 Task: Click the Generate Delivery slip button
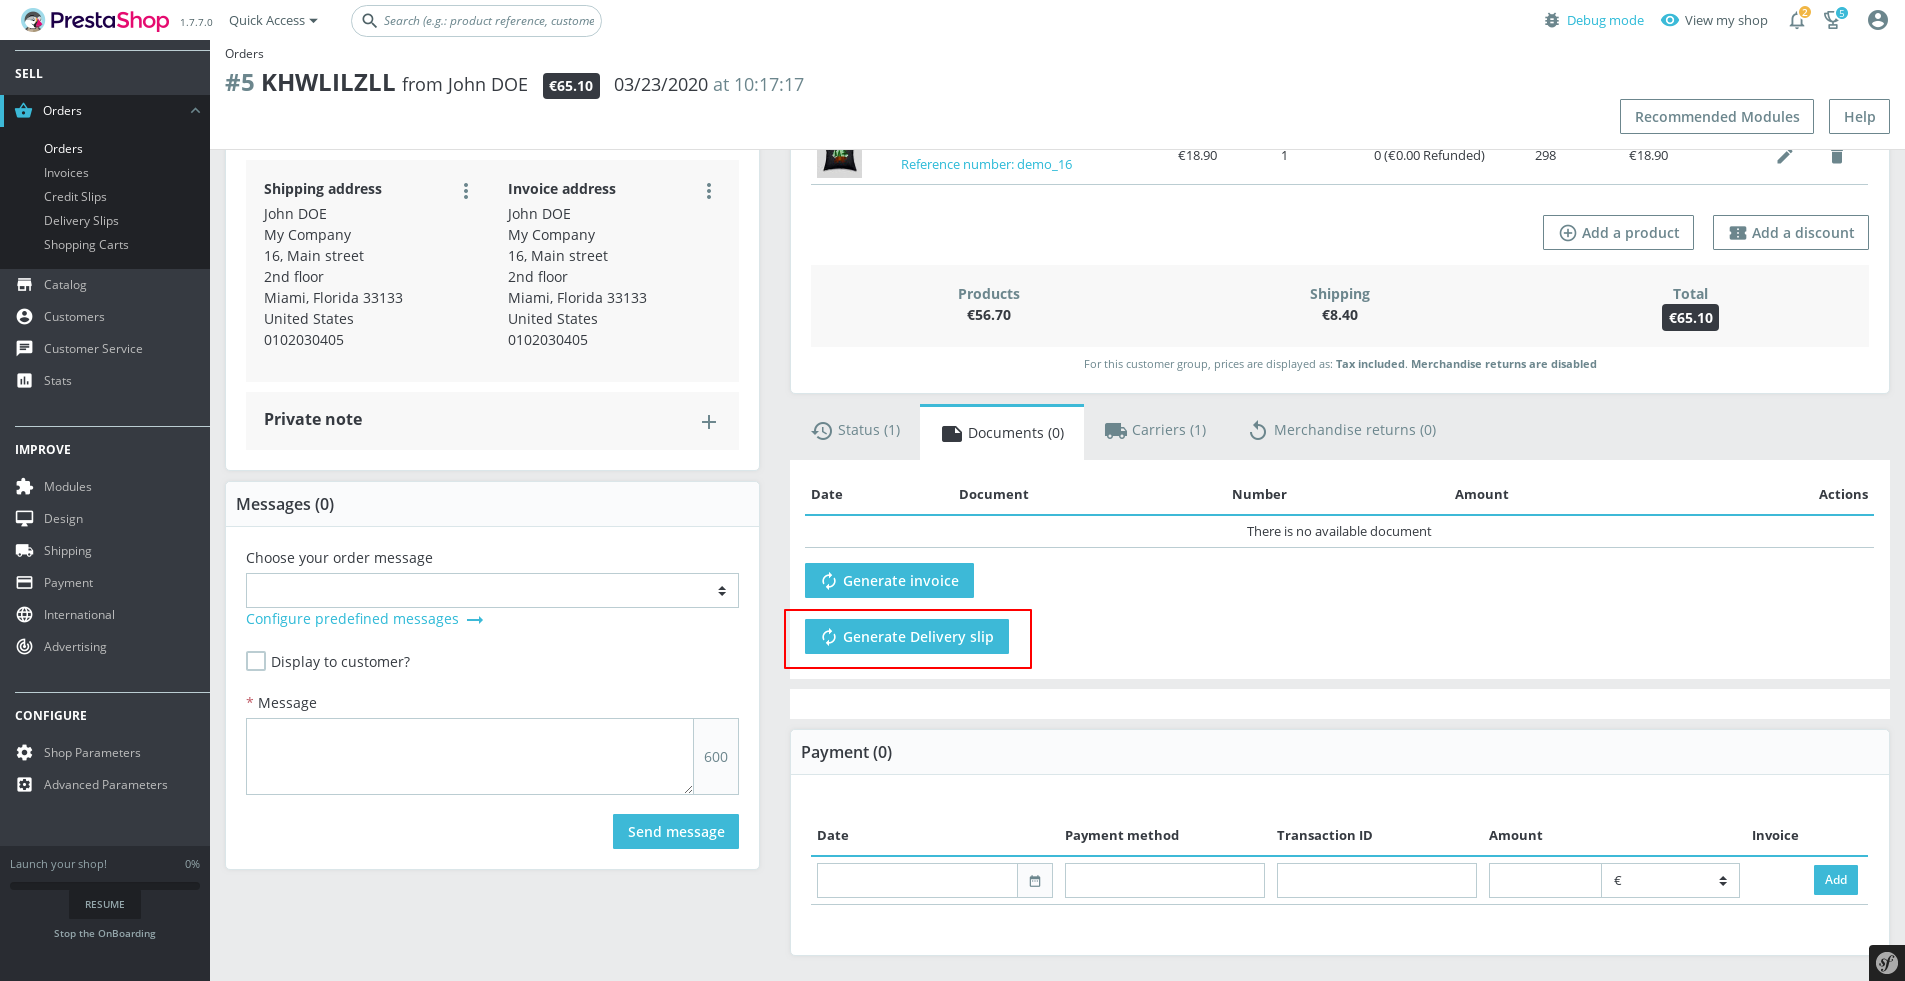(907, 637)
